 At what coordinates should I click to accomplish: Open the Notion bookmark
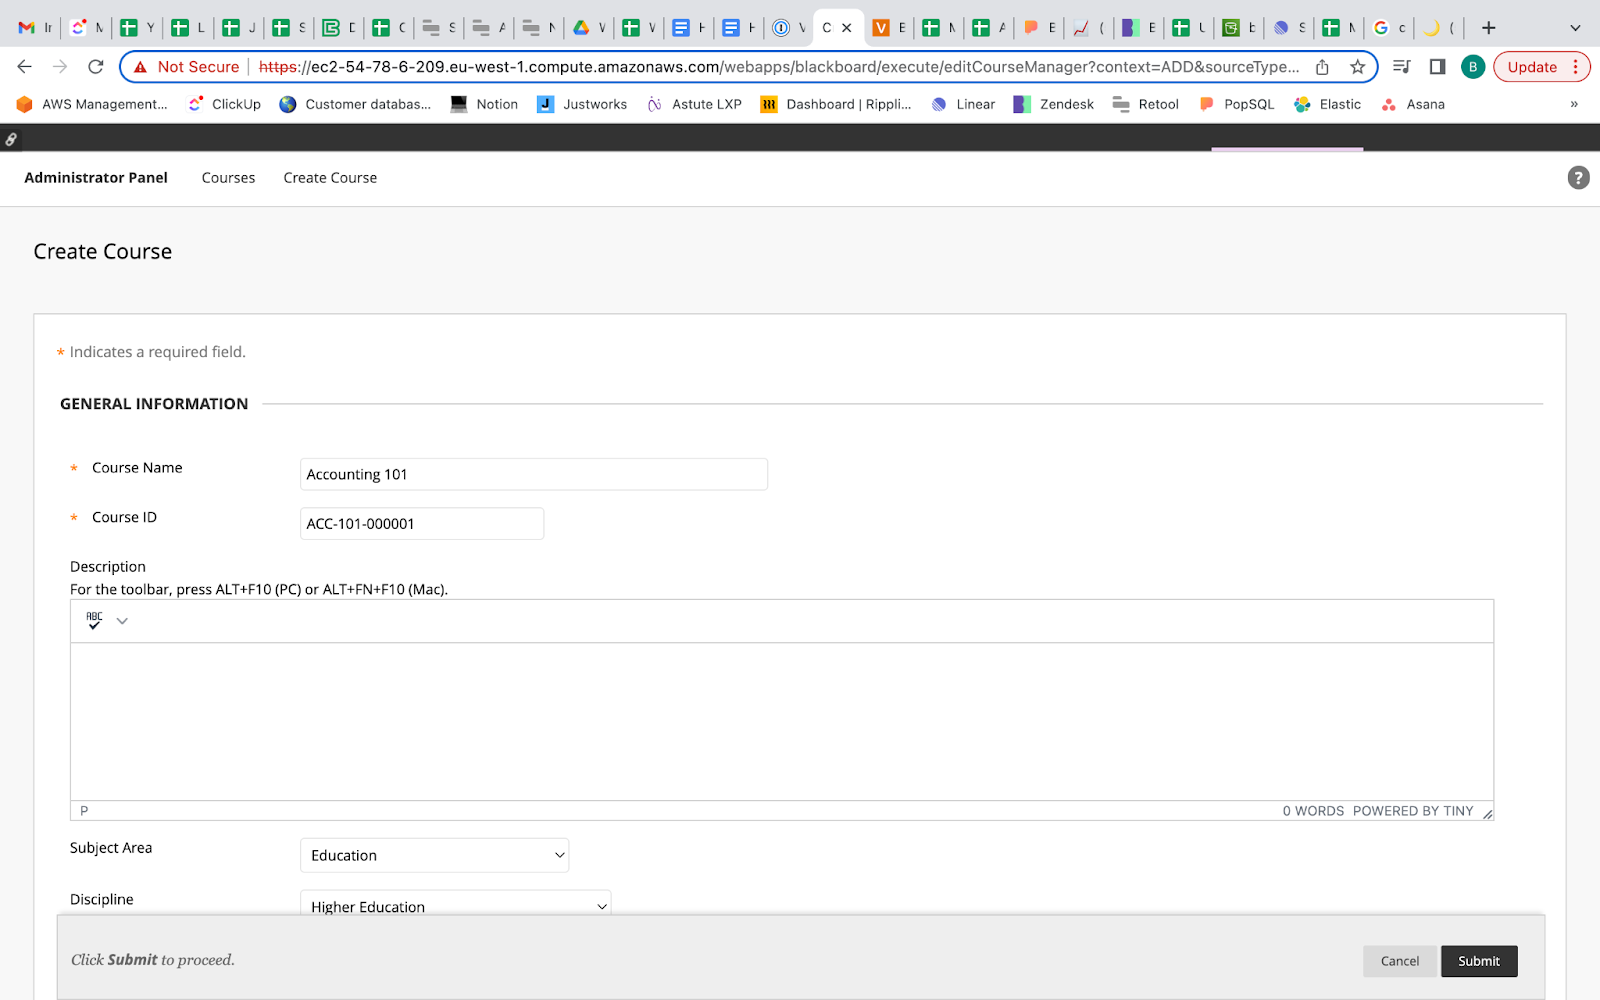coord(485,104)
